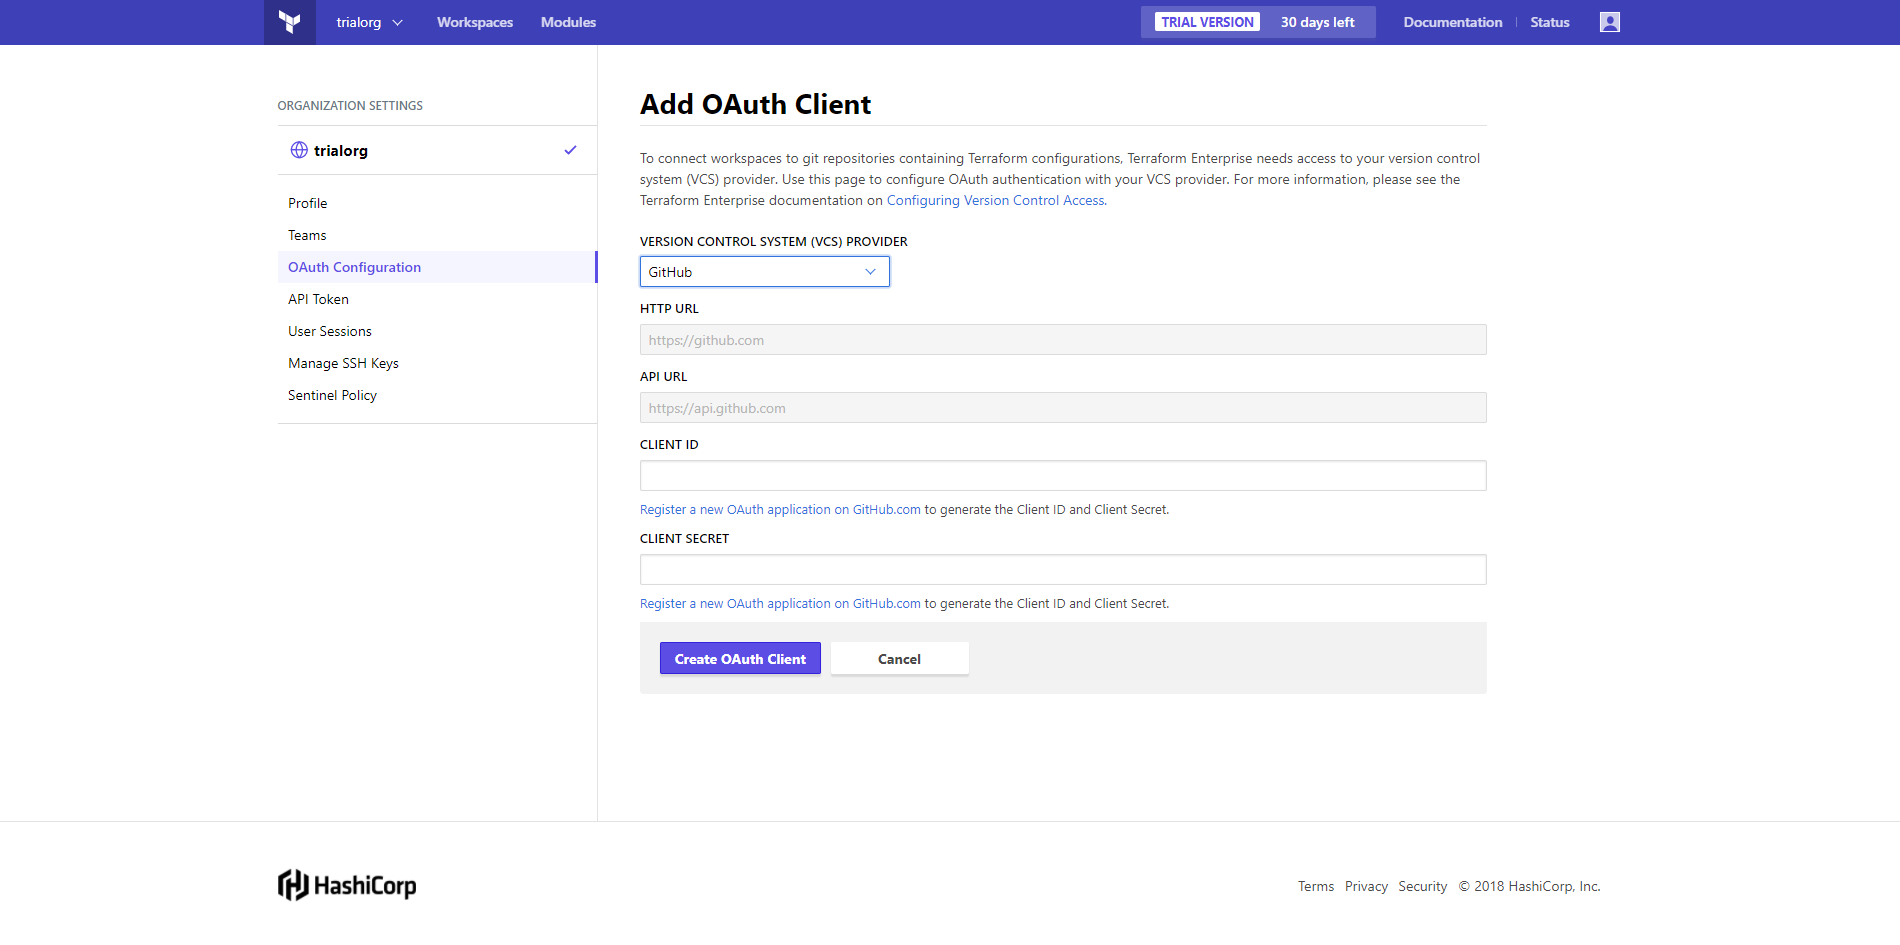
Task: Open Configuring Version Control Access link
Action: pos(995,200)
